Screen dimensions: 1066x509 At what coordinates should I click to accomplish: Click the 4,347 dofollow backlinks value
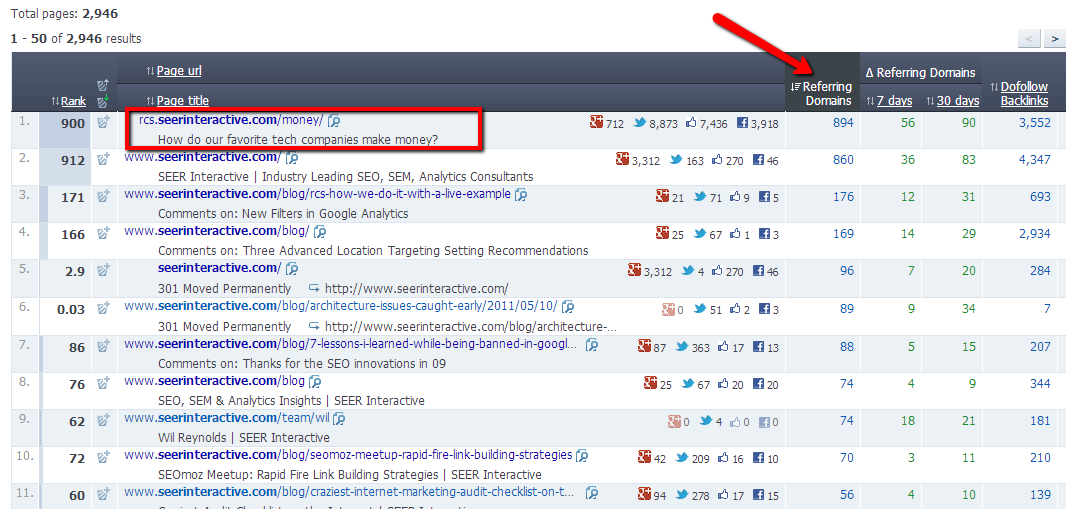coord(1033,160)
